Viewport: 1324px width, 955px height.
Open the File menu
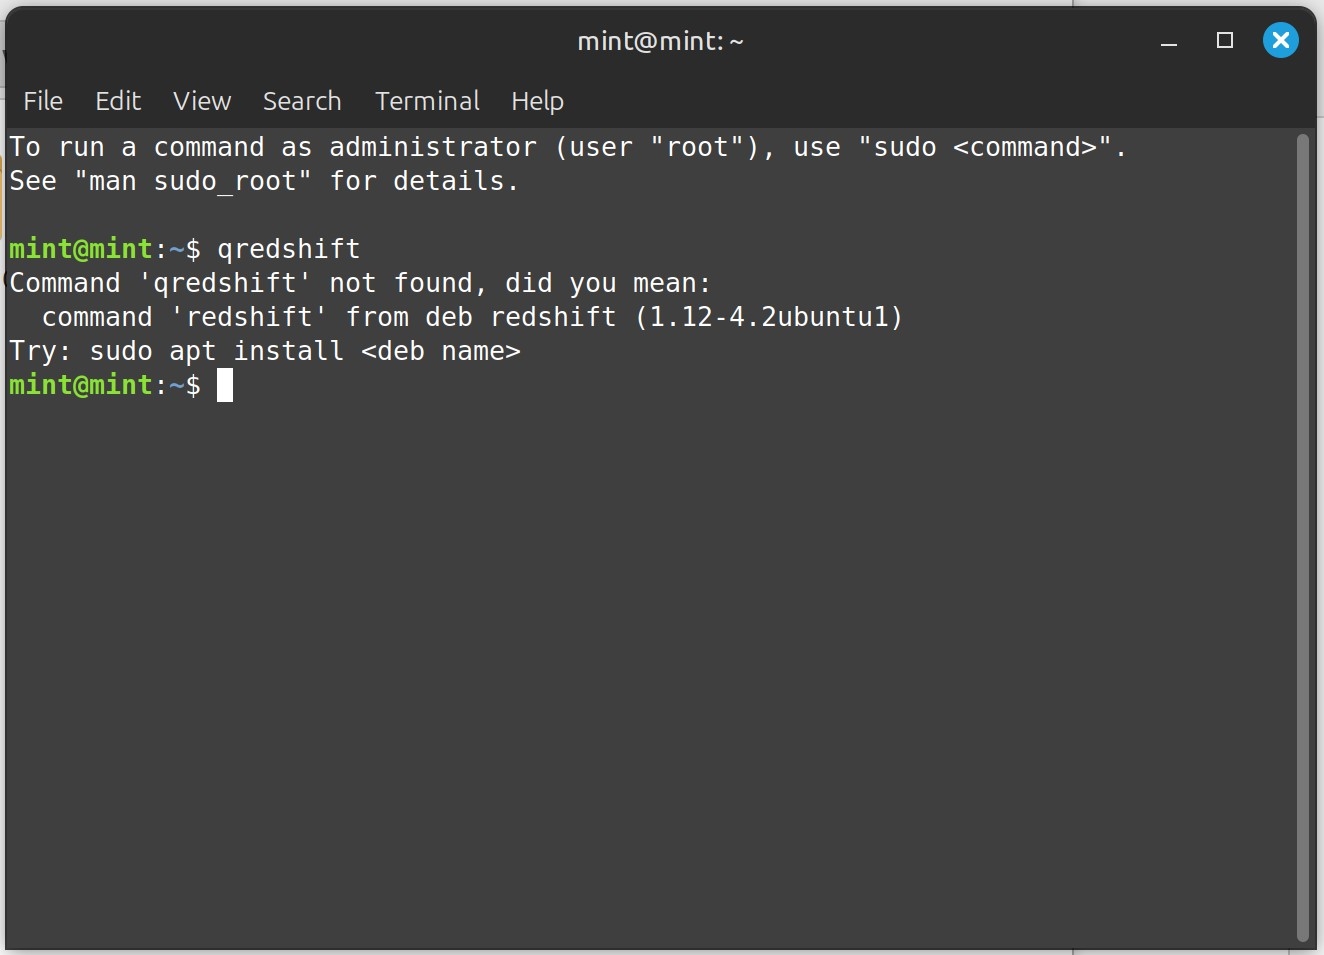43,101
